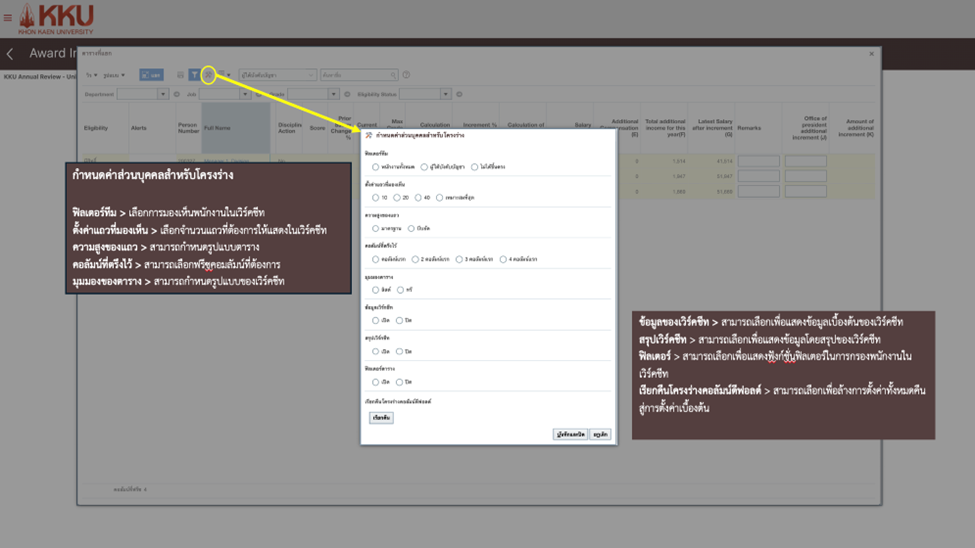Go back using the Award page arrow
Screen dimensions: 975x548
pyautogui.click(x=11, y=54)
